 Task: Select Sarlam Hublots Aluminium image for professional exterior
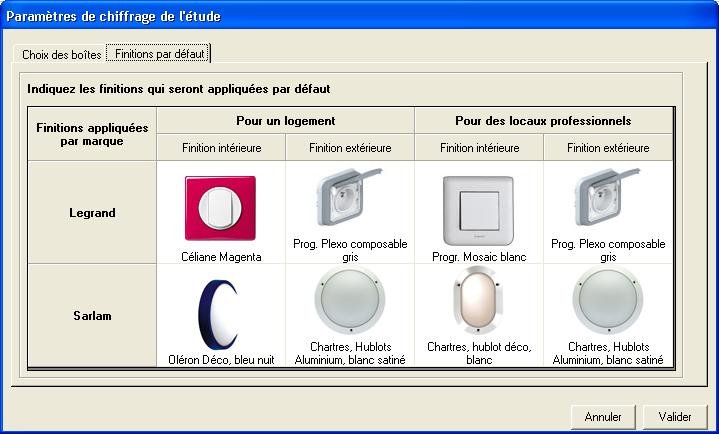[608, 300]
